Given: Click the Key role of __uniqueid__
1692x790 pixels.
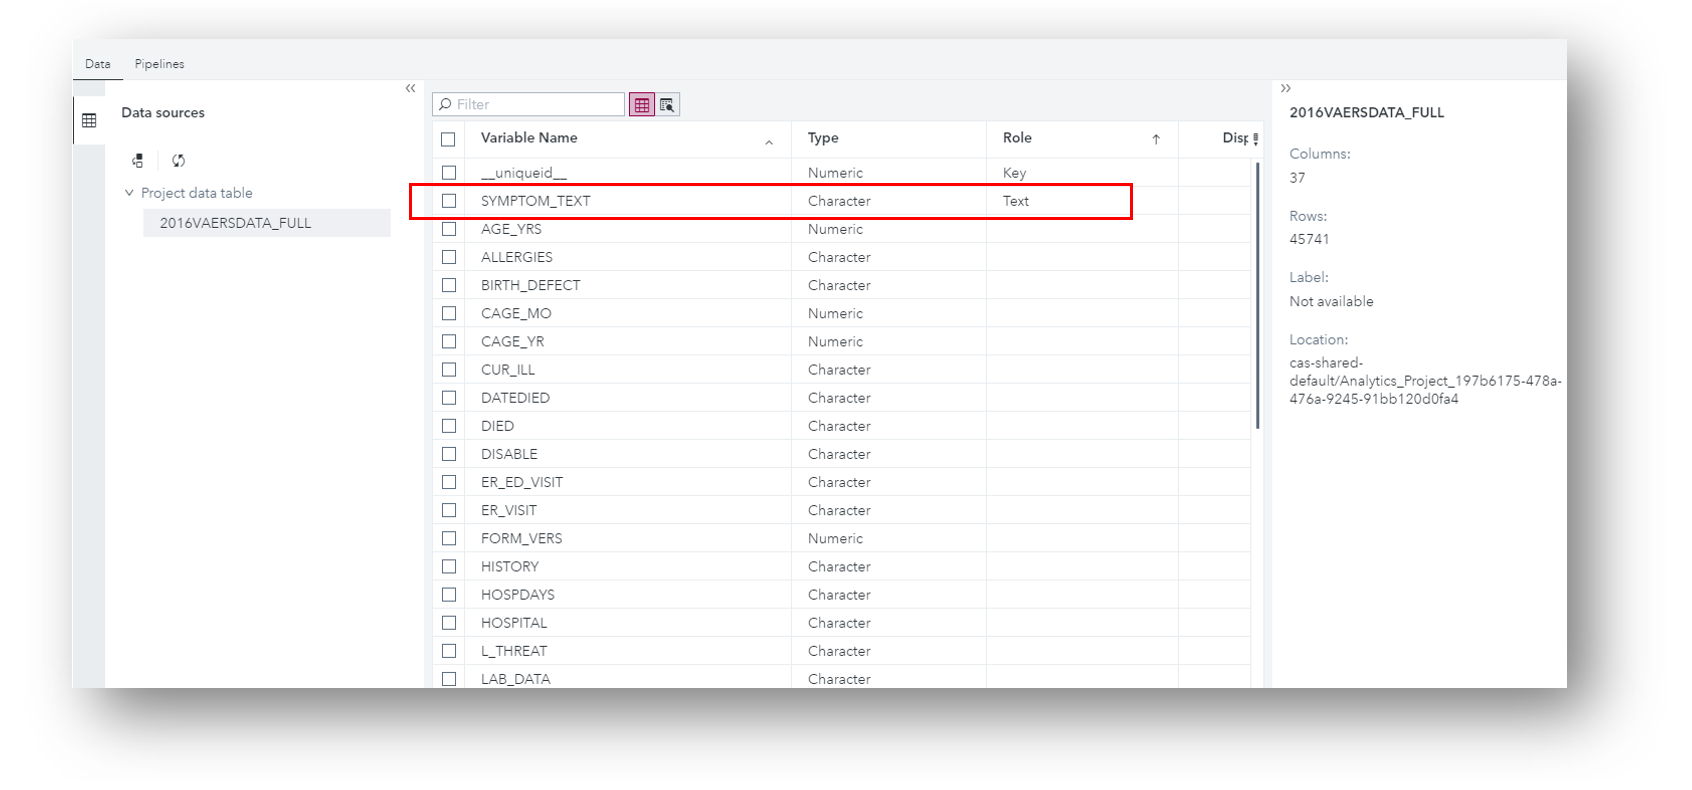Looking at the screenshot, I should click(x=1015, y=173).
